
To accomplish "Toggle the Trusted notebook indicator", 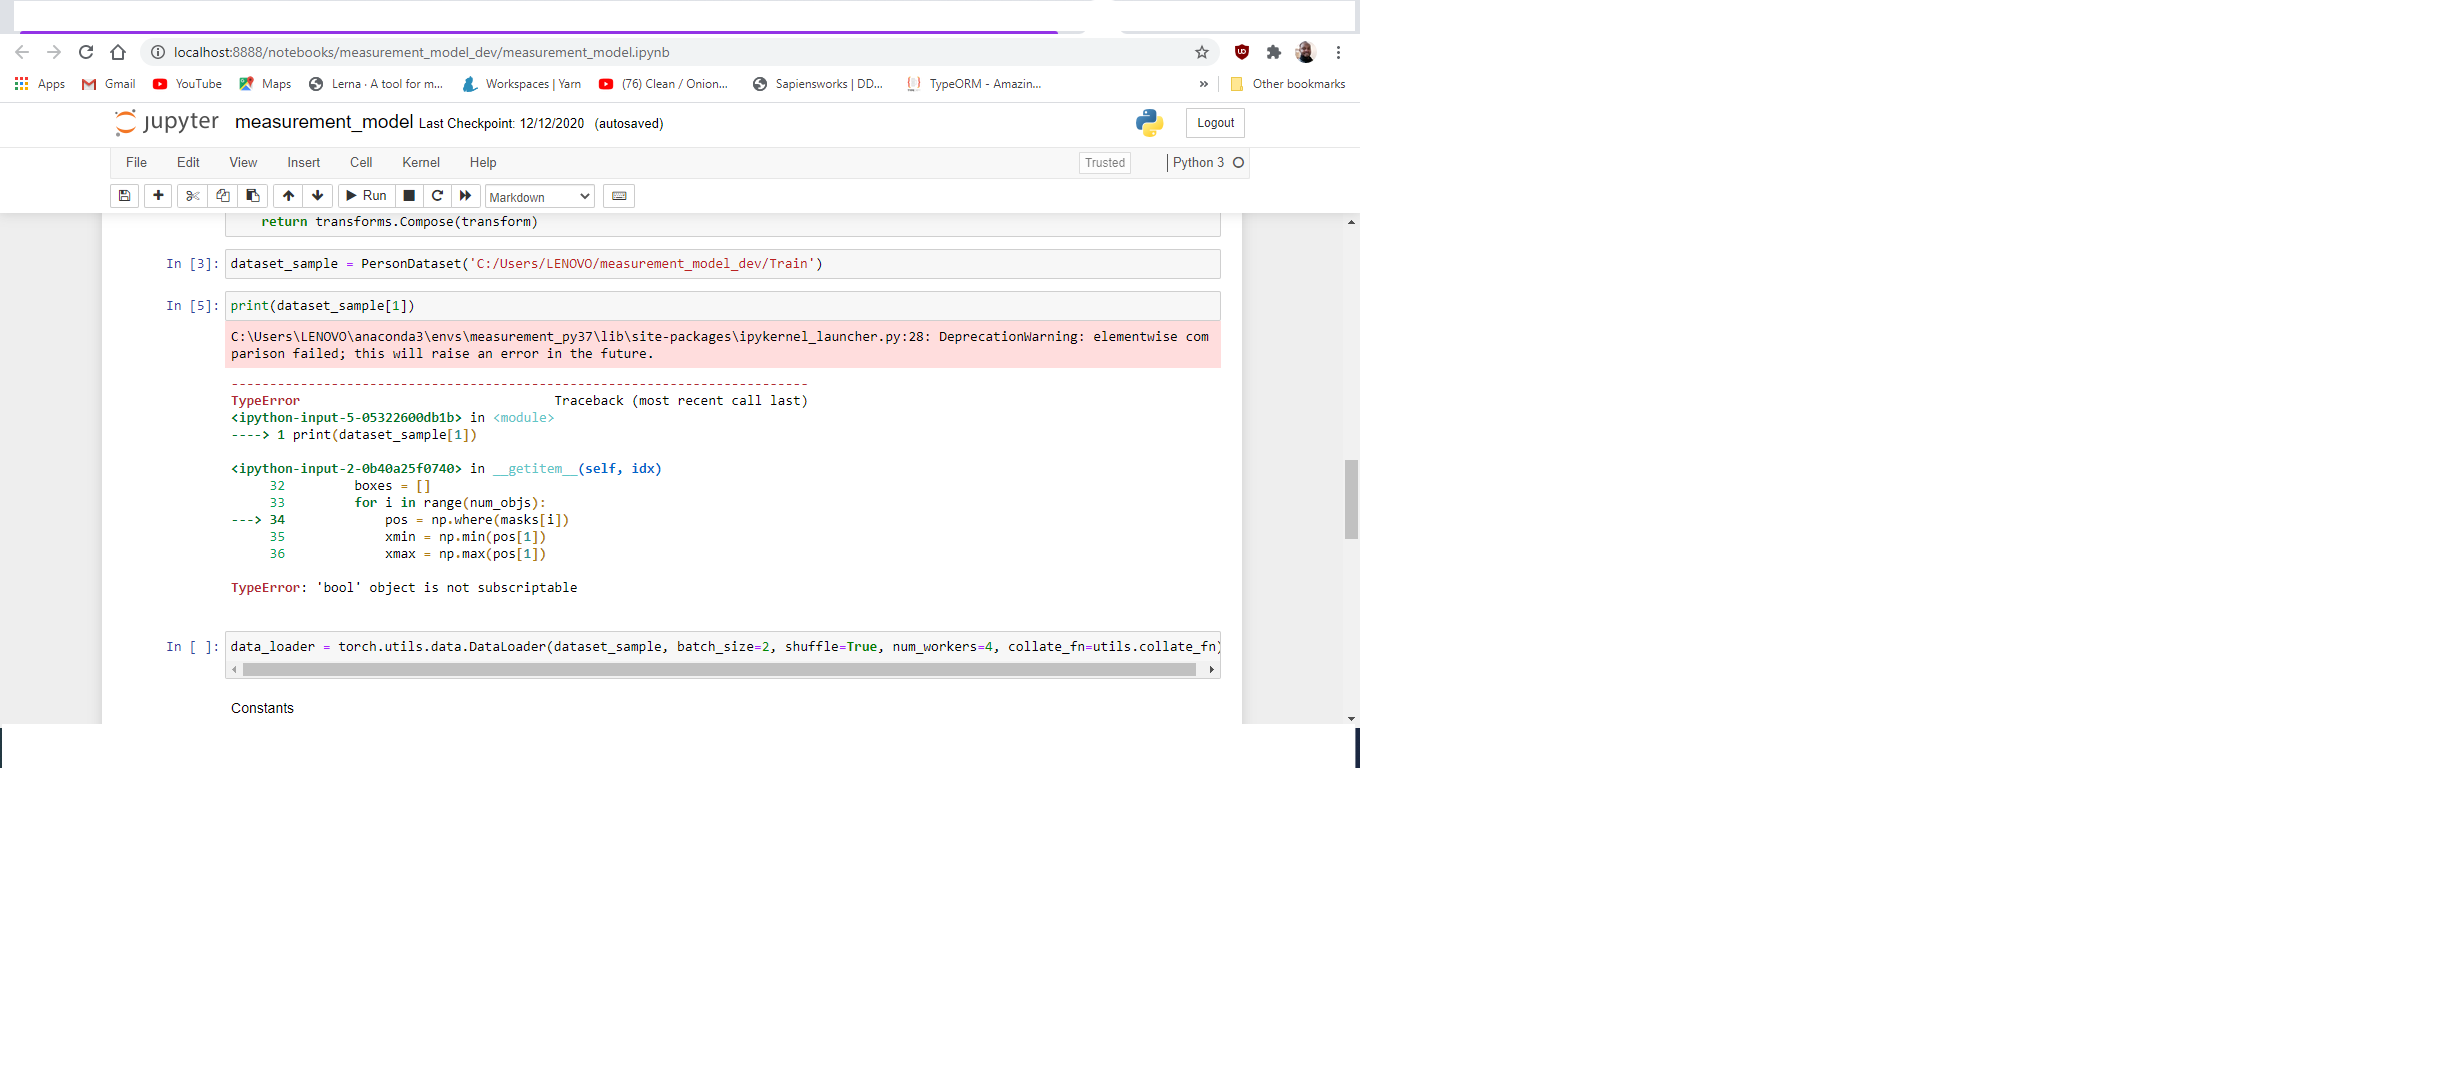I will (x=1104, y=163).
